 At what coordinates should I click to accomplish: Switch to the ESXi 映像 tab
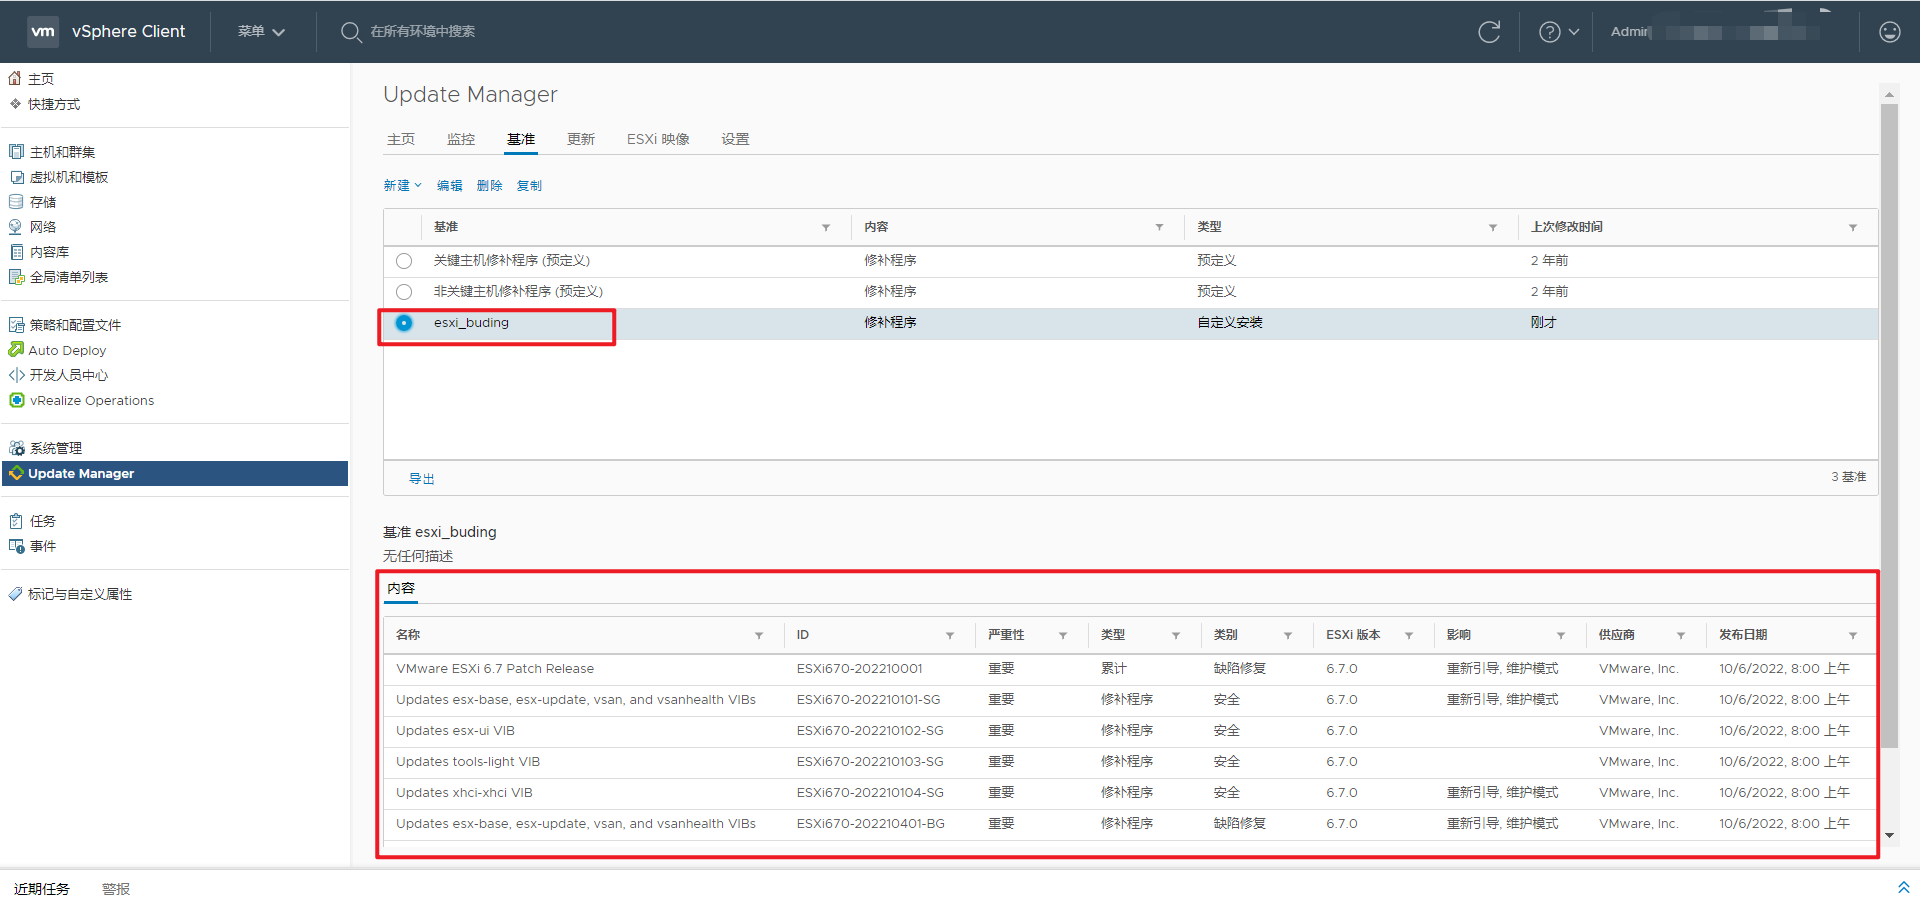658,139
